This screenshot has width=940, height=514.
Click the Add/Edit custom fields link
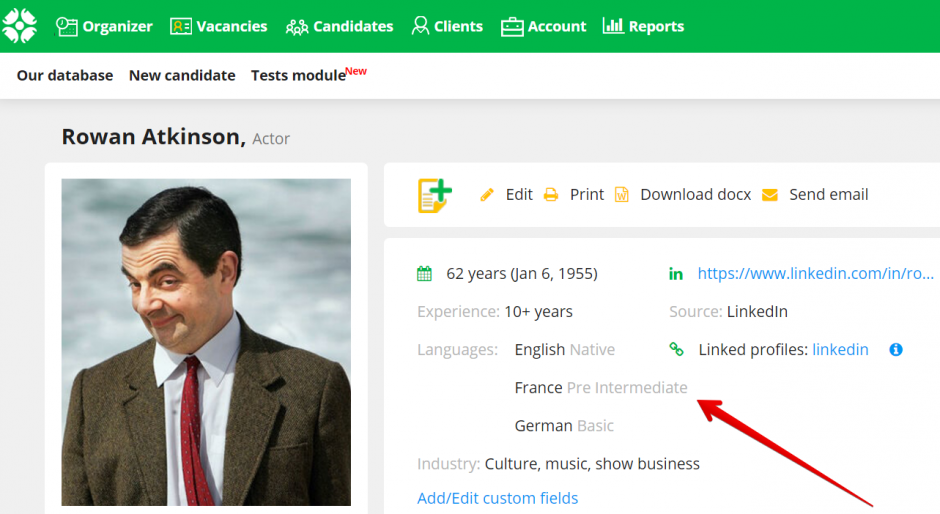pos(497,498)
